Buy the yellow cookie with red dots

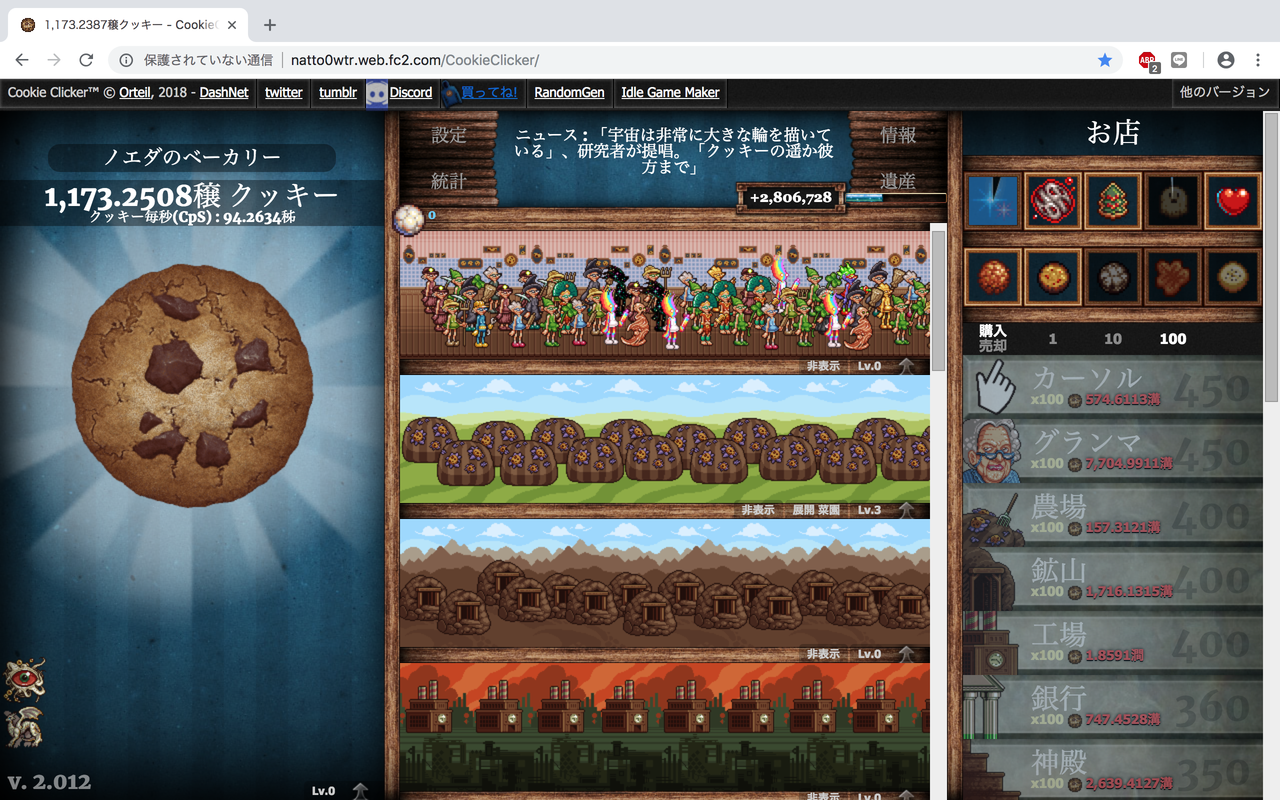coord(1053,277)
